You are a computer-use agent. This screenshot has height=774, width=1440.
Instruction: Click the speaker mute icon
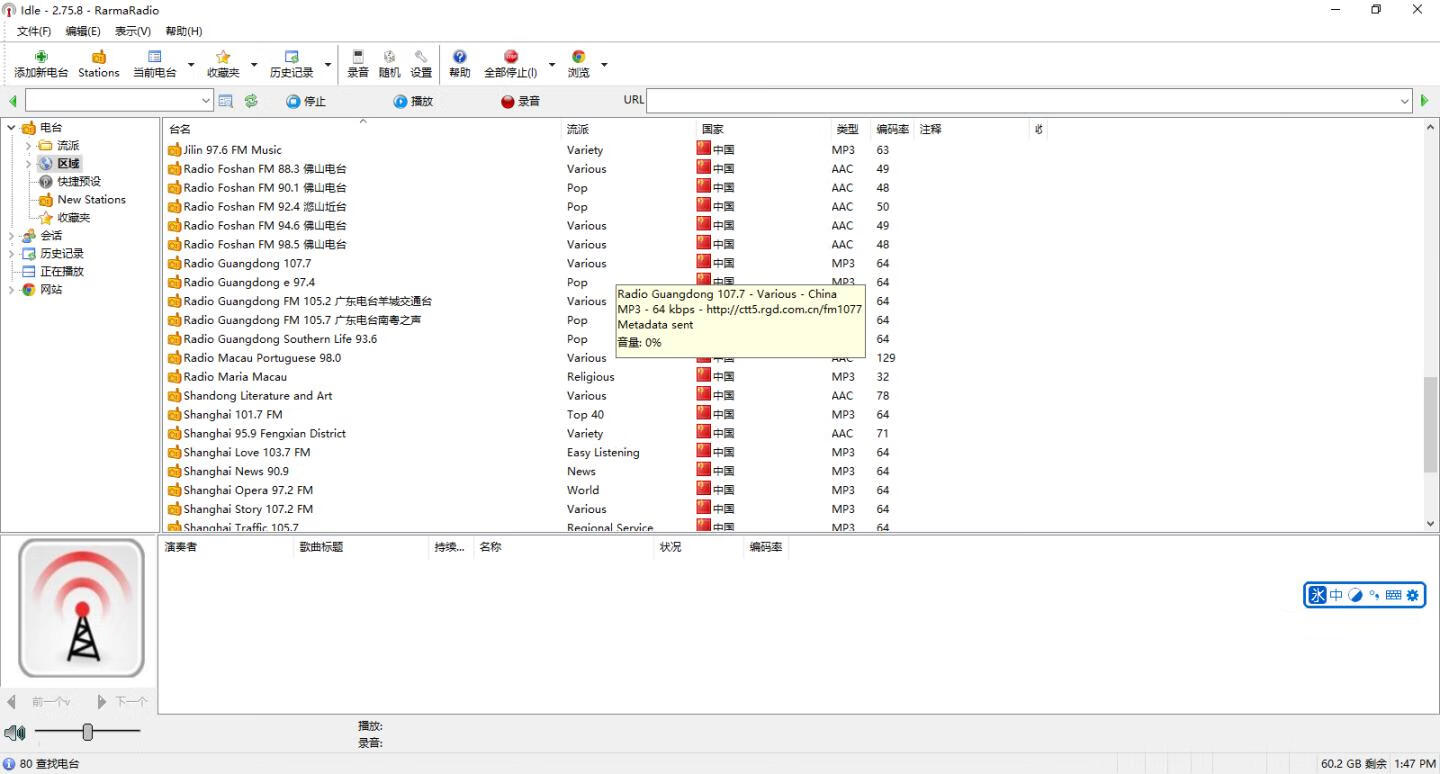pos(14,733)
